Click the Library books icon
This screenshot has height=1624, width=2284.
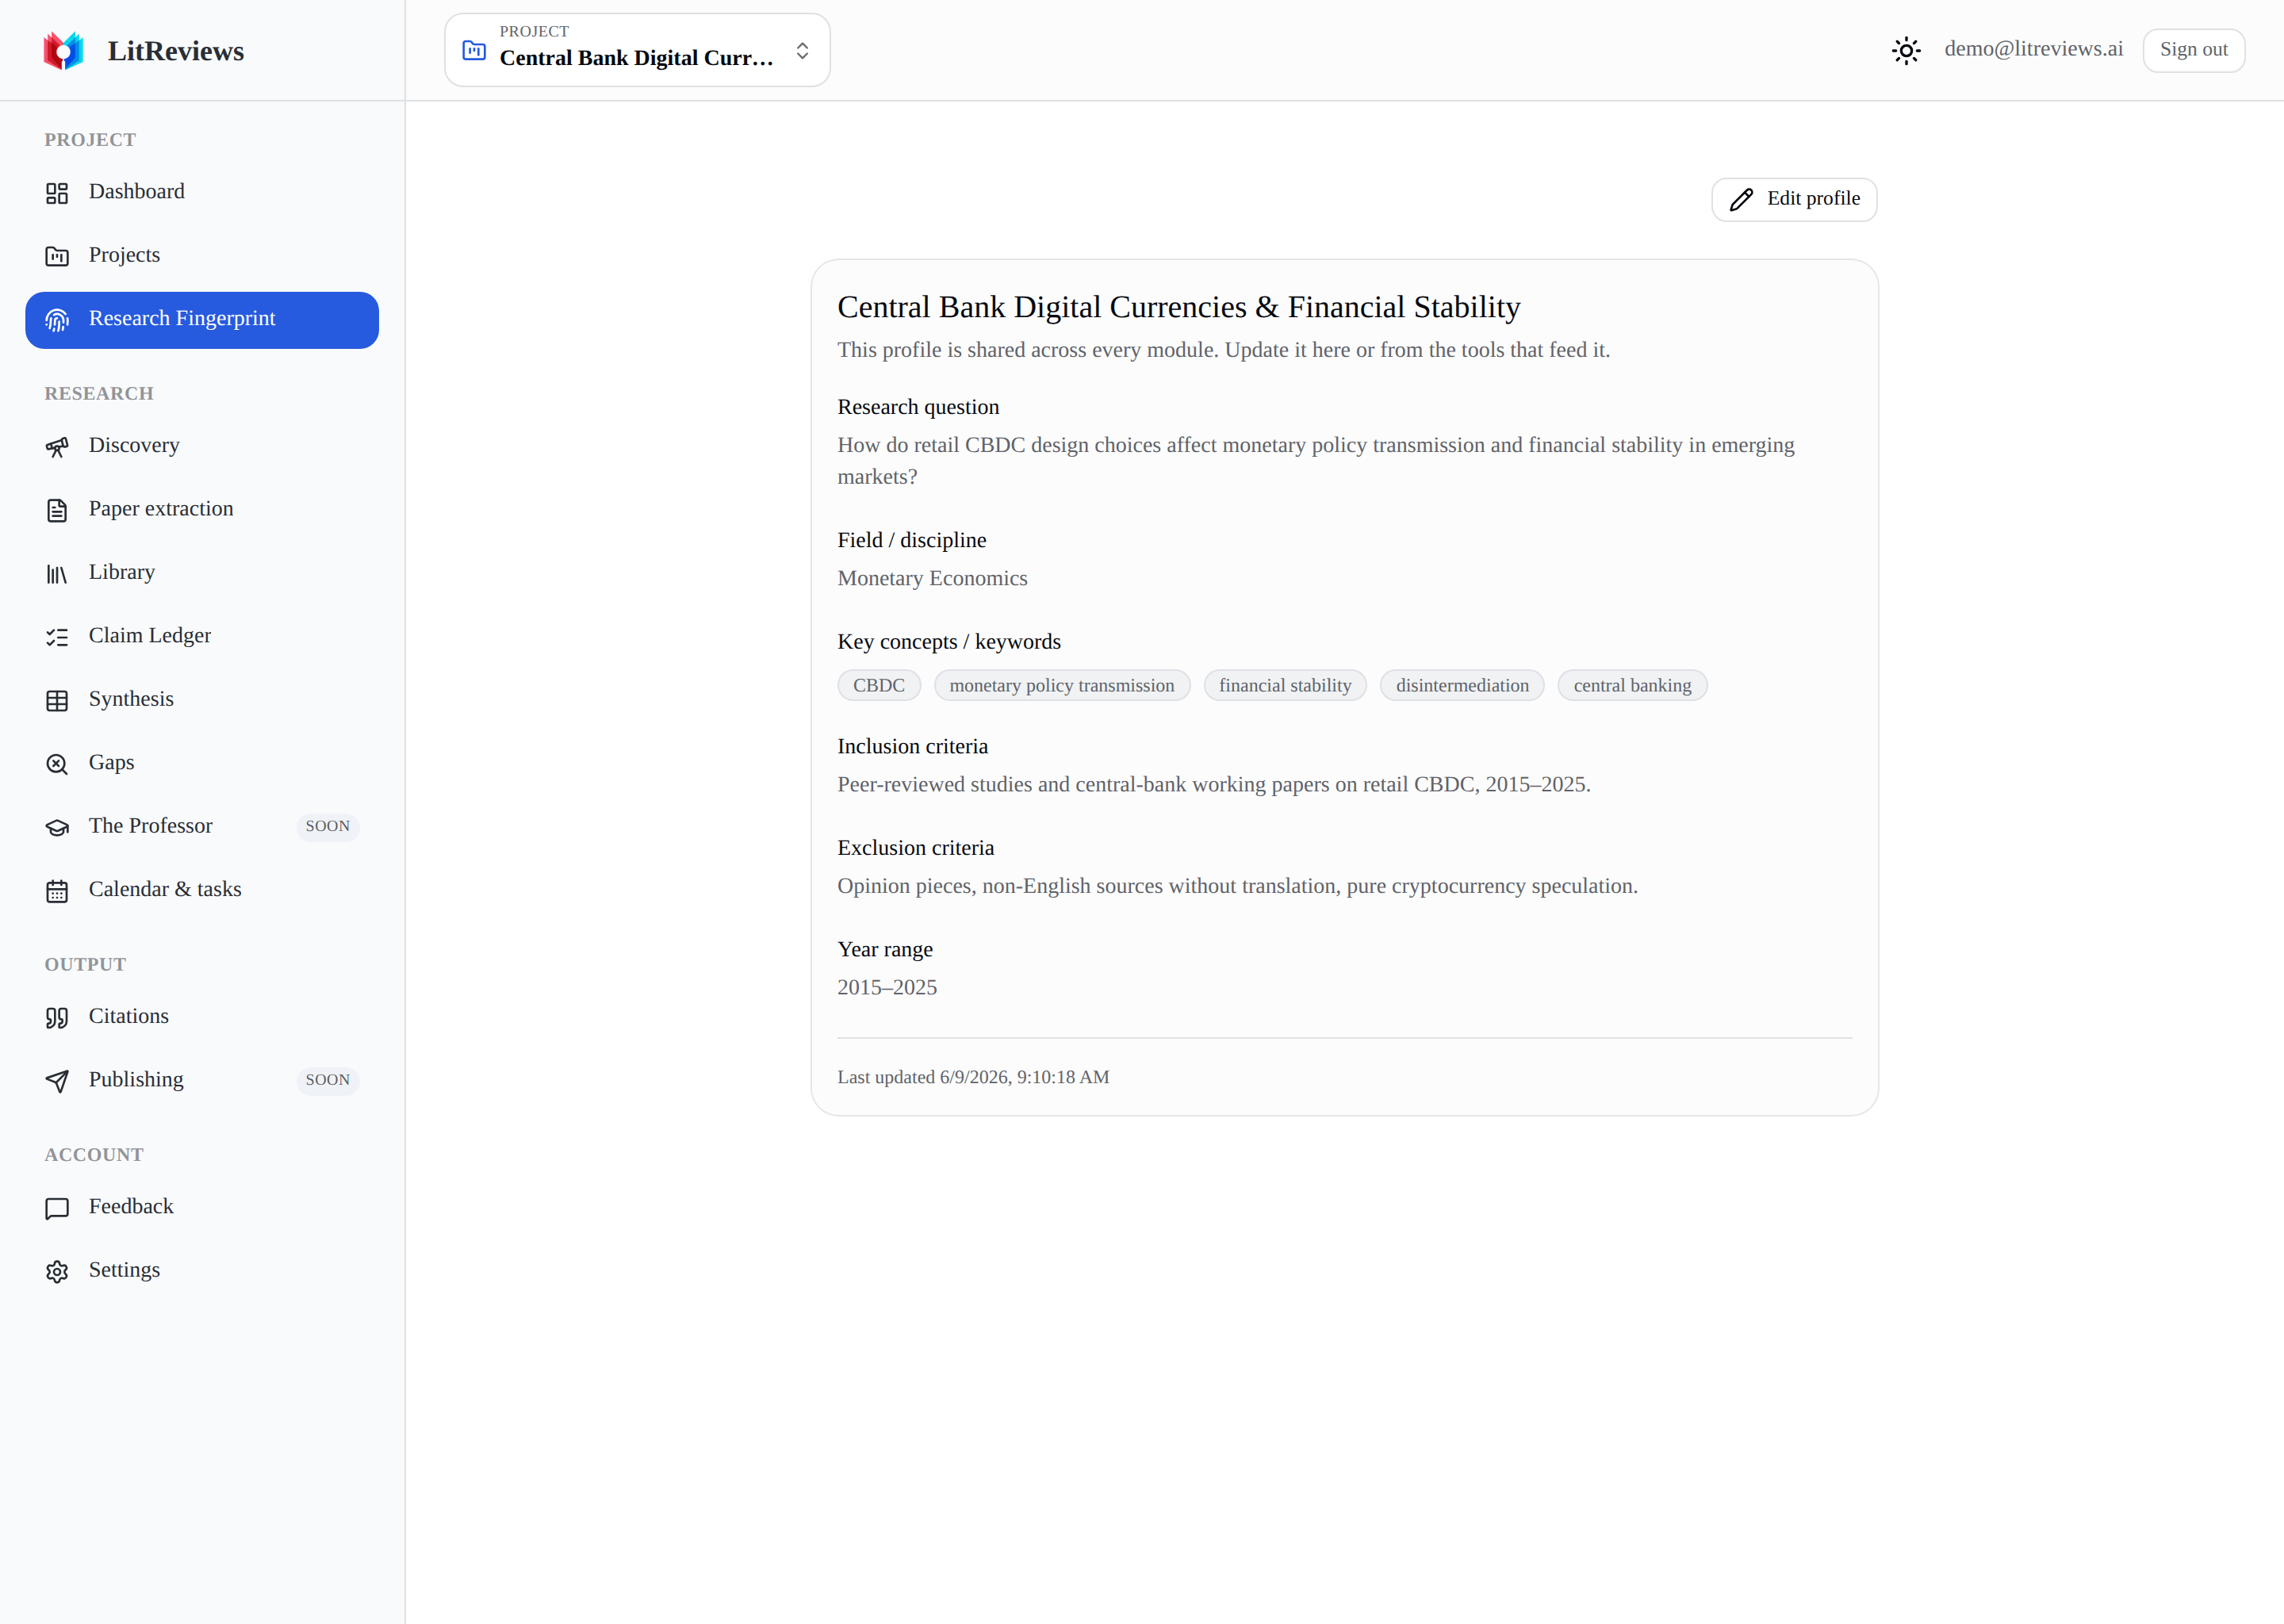coord(57,574)
